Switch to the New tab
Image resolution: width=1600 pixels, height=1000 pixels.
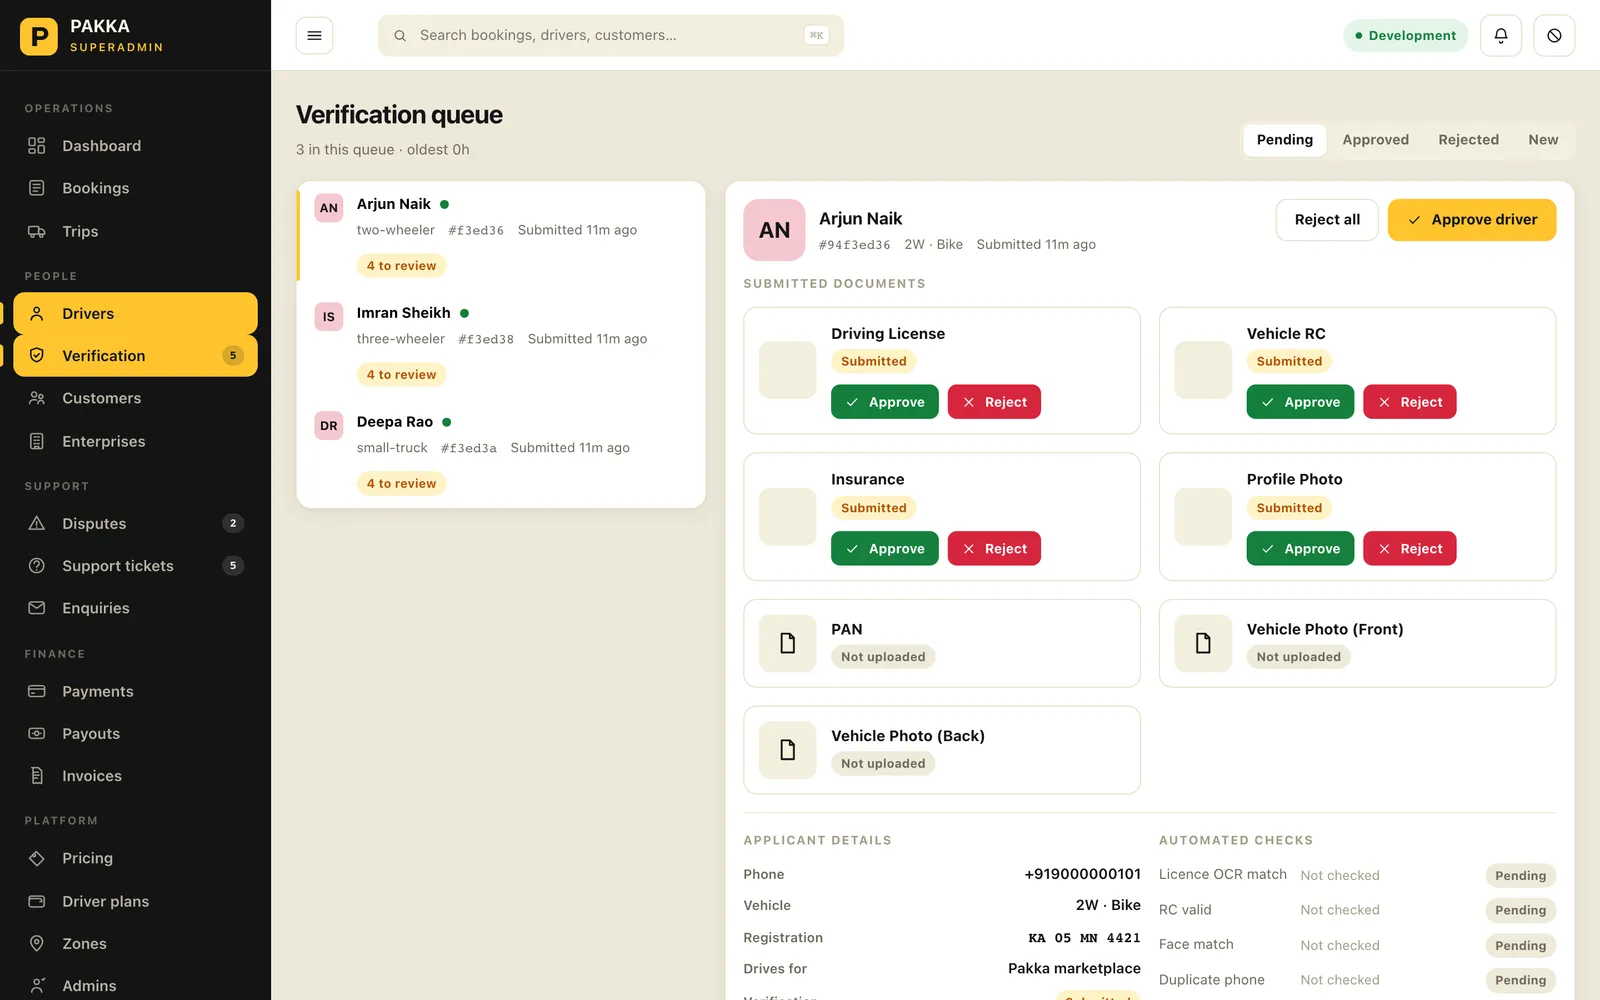(x=1543, y=140)
